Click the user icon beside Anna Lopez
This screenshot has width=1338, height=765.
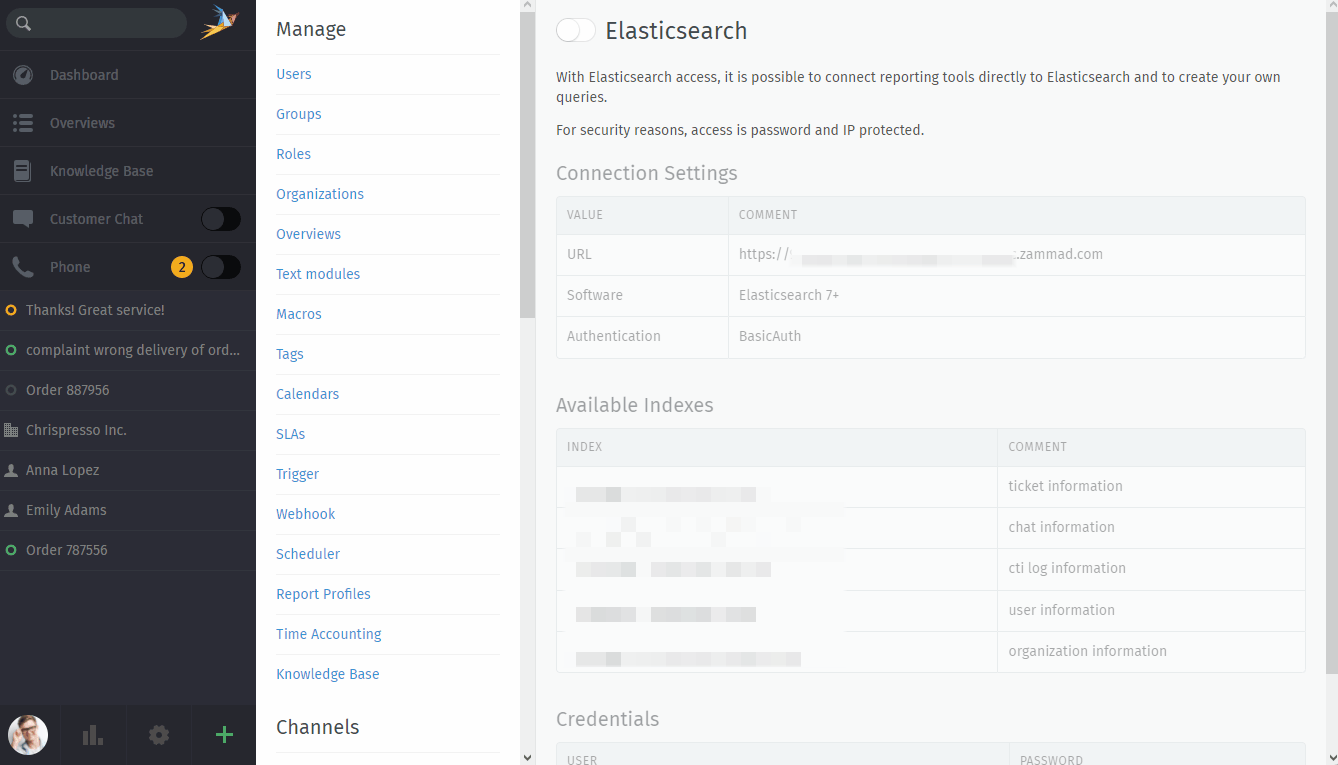(11, 470)
